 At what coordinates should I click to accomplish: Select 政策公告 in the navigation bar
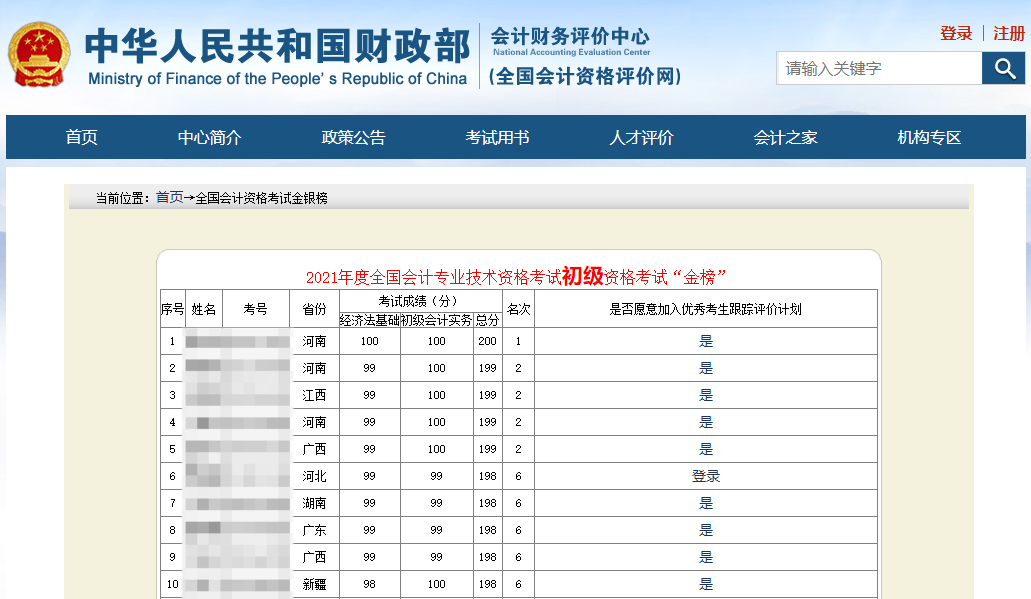(353, 138)
